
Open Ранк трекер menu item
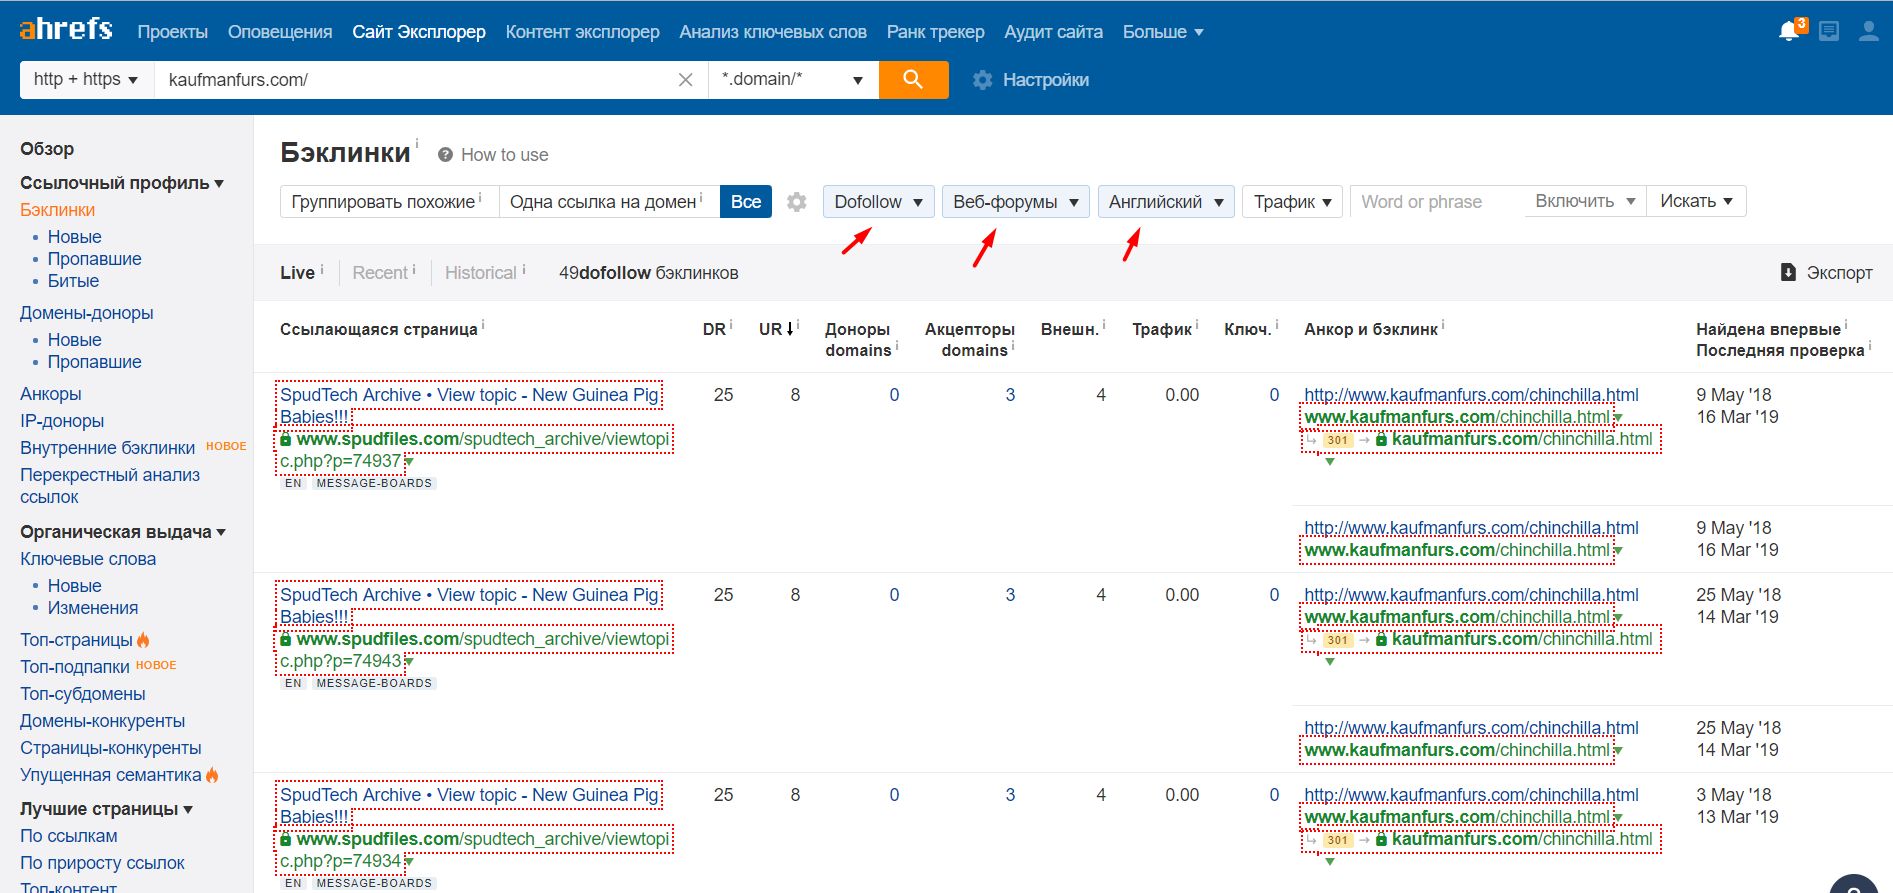[936, 32]
